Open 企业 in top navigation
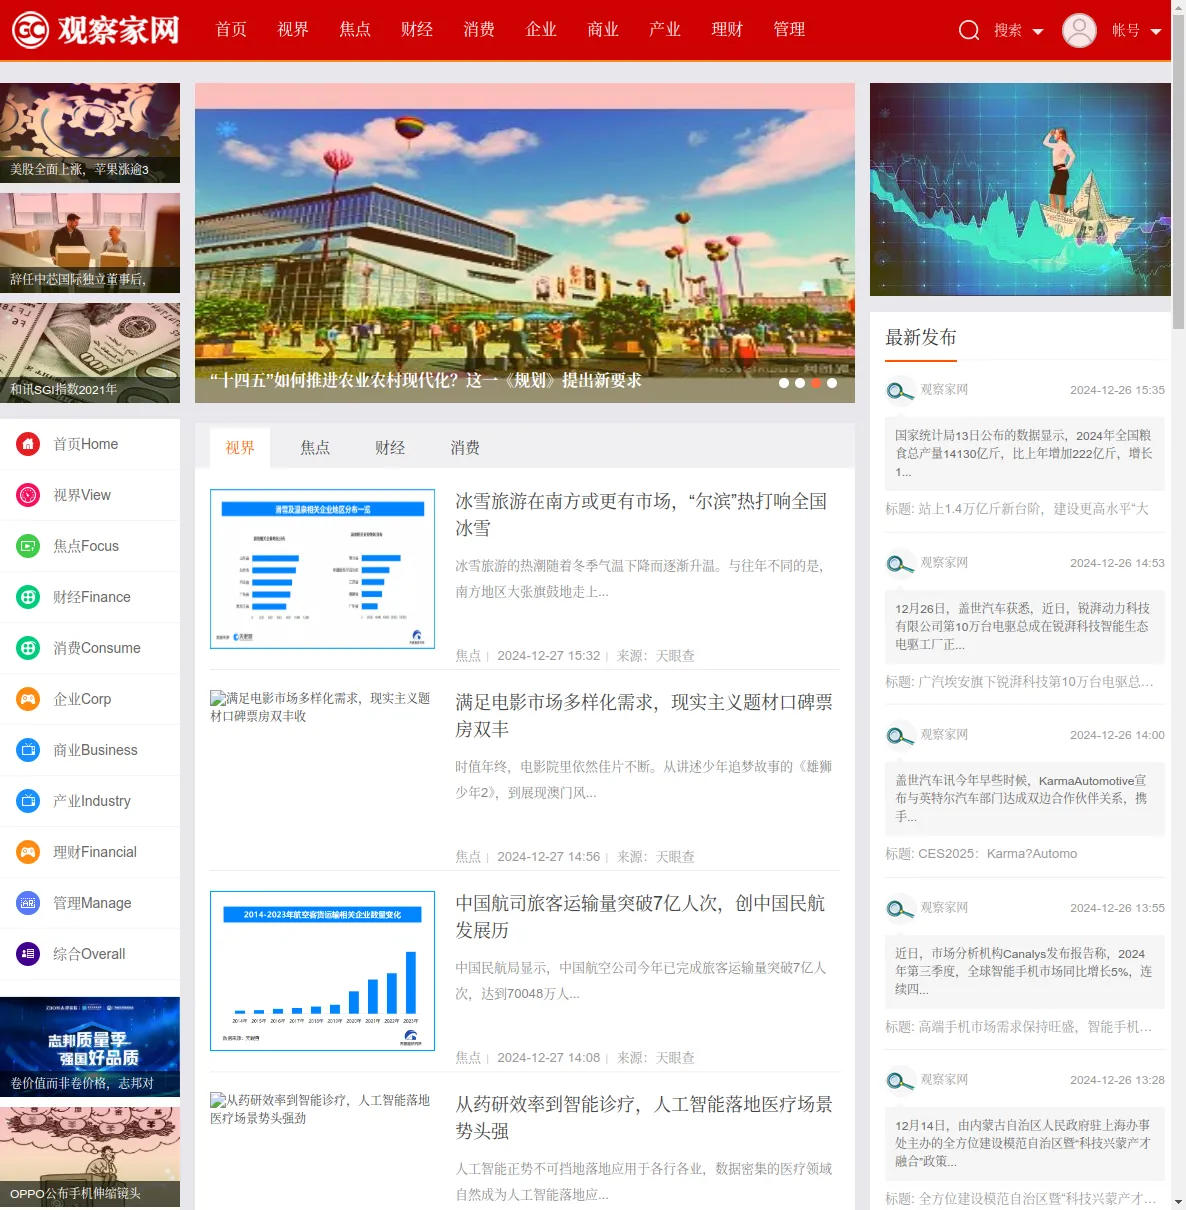 (x=541, y=30)
